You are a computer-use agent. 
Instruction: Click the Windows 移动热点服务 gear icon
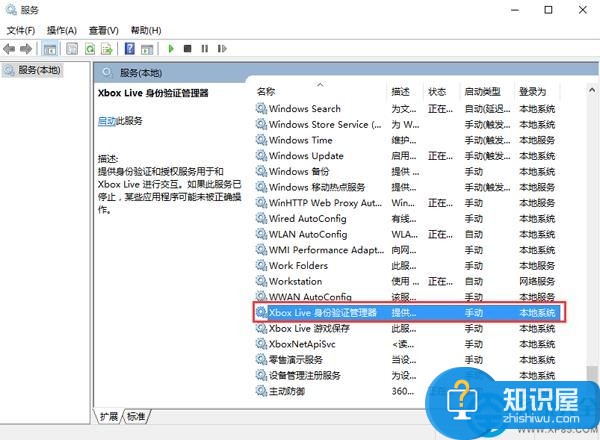click(261, 187)
